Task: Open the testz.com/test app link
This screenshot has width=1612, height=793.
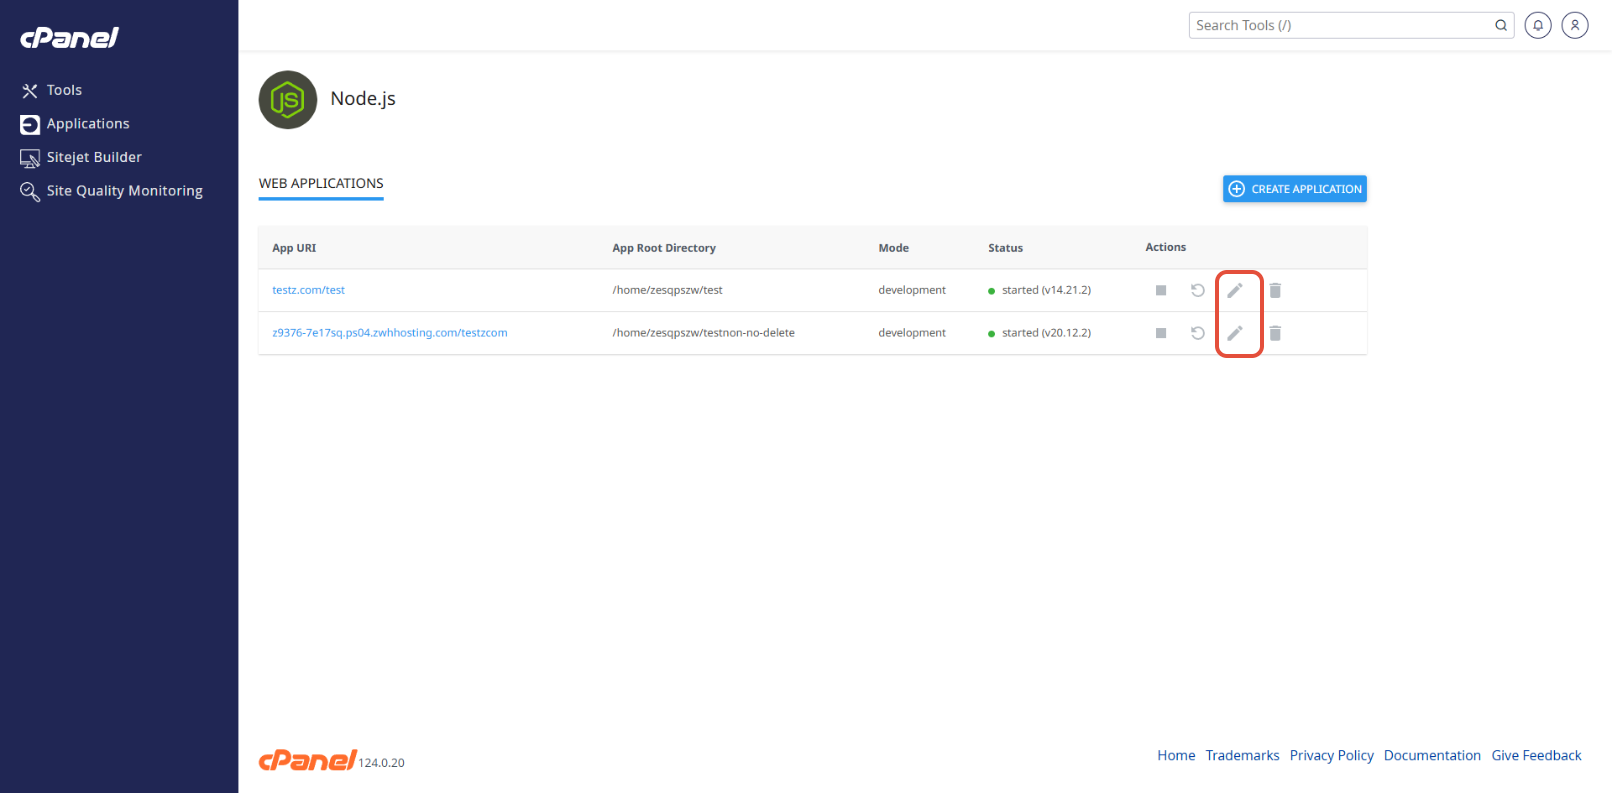Action: click(308, 290)
